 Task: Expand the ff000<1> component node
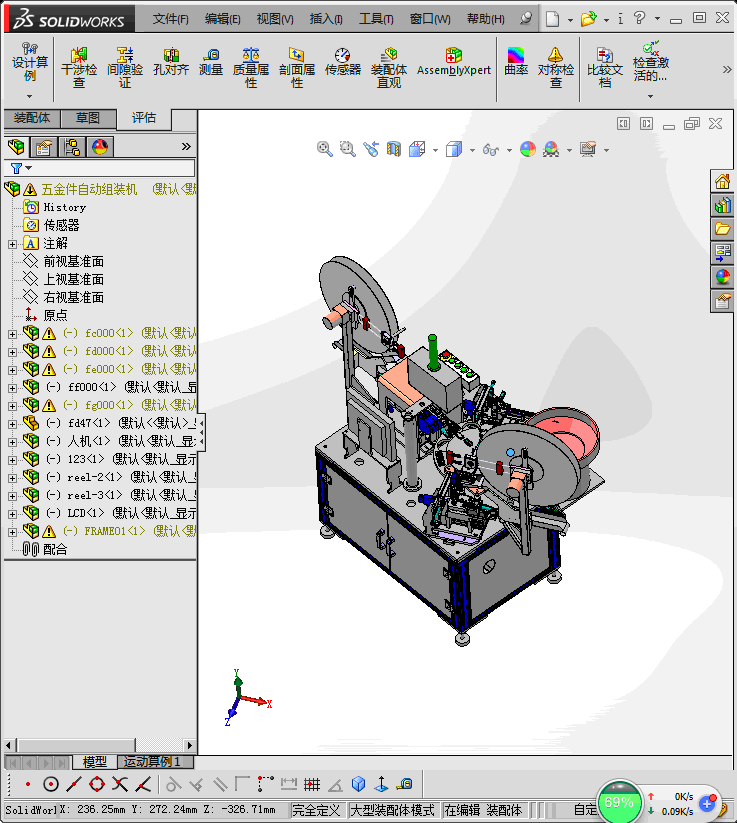click(x=12, y=388)
